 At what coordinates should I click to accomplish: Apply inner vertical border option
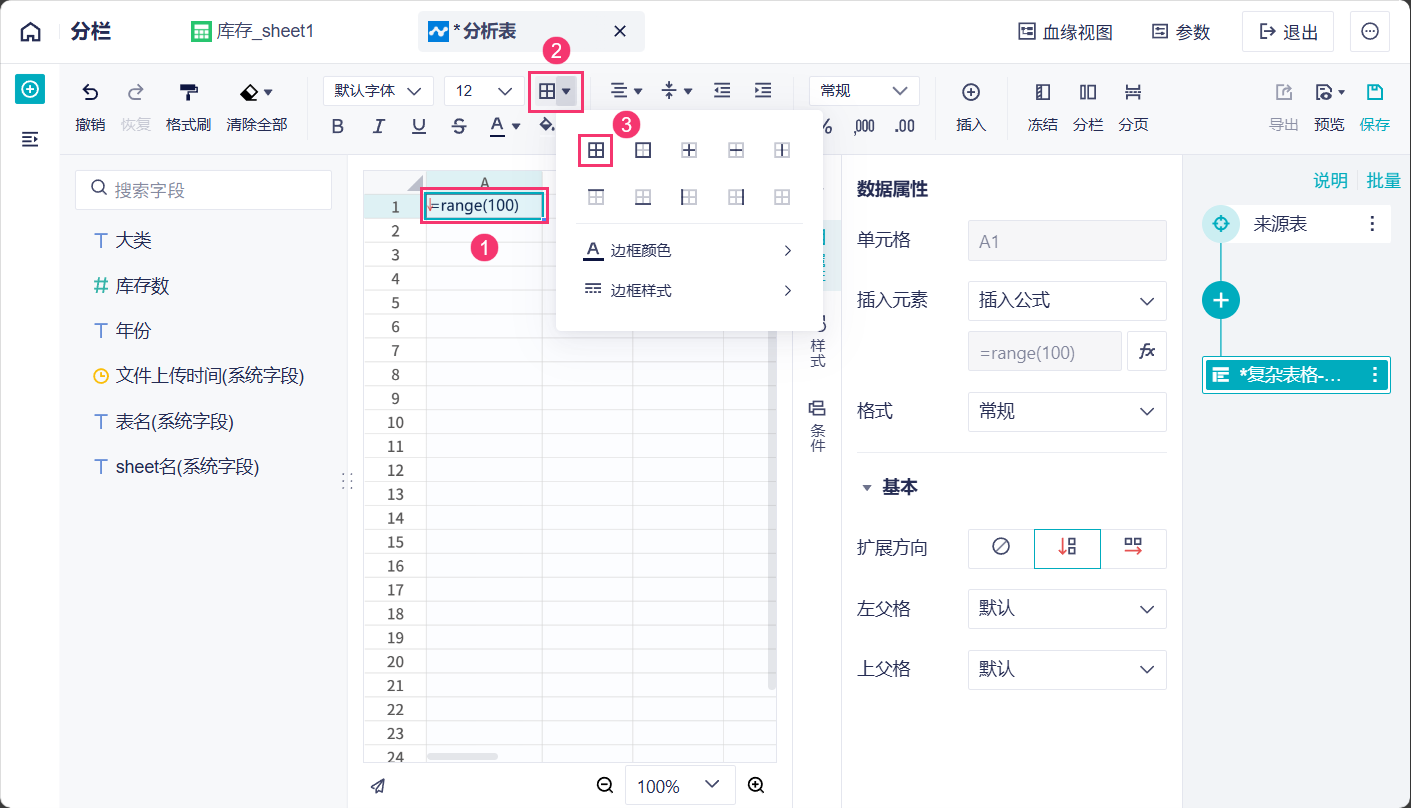782,150
